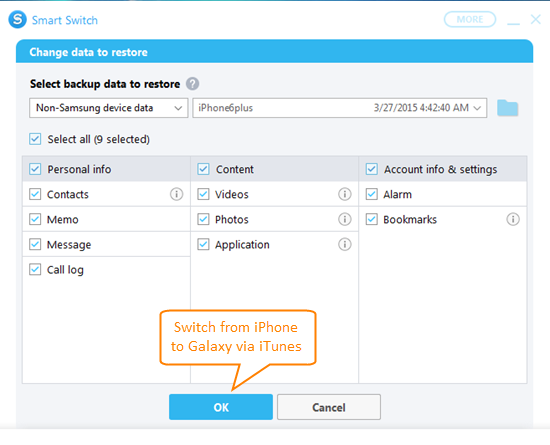Uncheck the Personal info group checkbox
Screen dimensions: 550x445
pyautogui.click(x=35, y=169)
